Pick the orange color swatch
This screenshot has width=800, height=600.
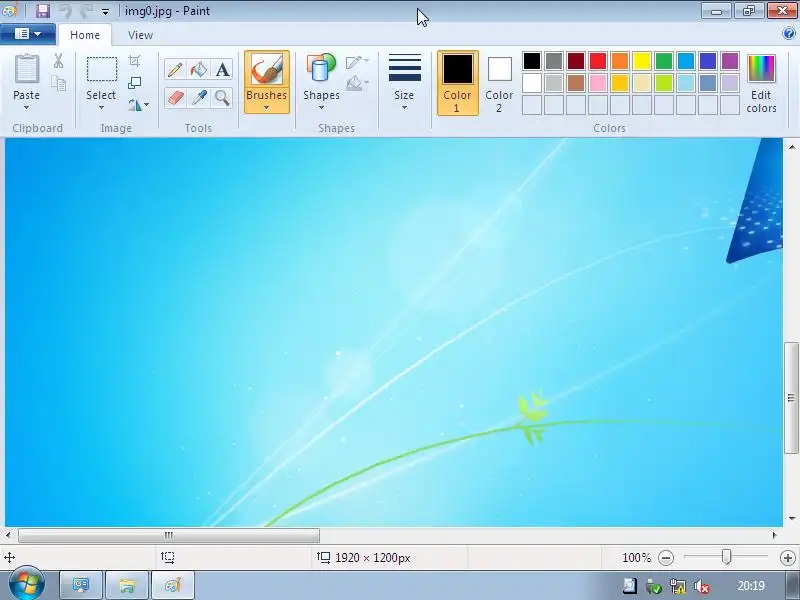coord(619,61)
